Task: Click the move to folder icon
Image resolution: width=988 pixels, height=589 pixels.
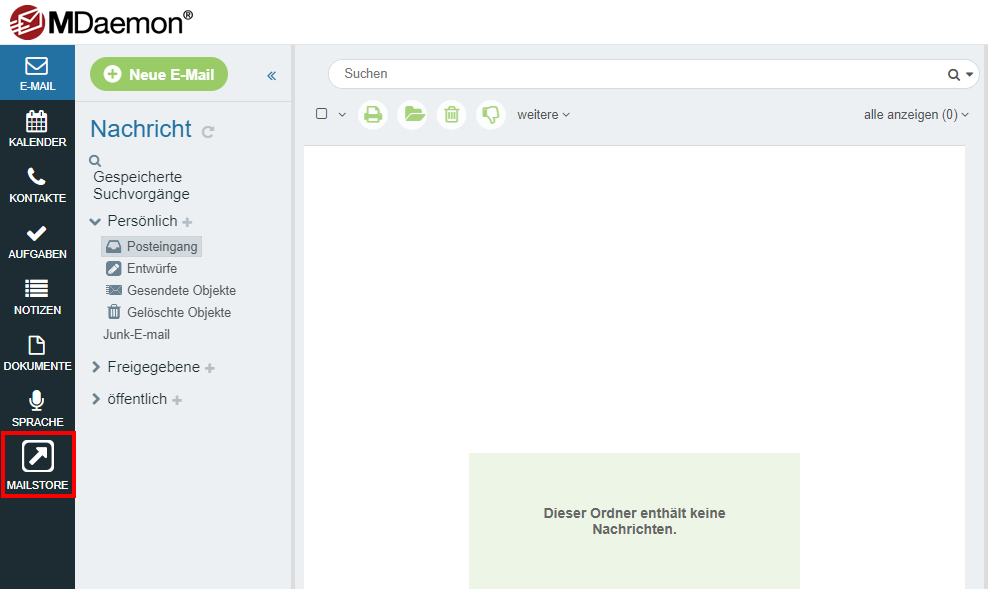Action: (412, 114)
